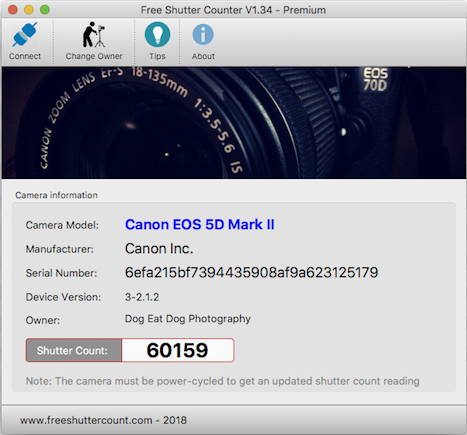Click the Device Version label
The image size is (467, 435).
point(63,297)
